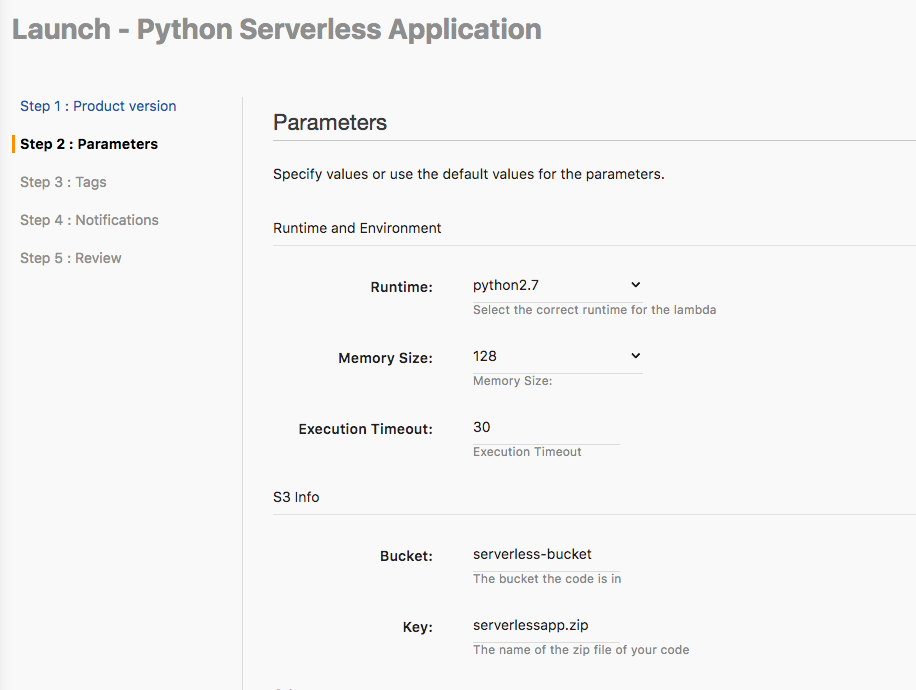Image resolution: width=916 pixels, height=690 pixels.
Task: Click the "Select the correct runtime" hint text
Action: (x=594, y=310)
